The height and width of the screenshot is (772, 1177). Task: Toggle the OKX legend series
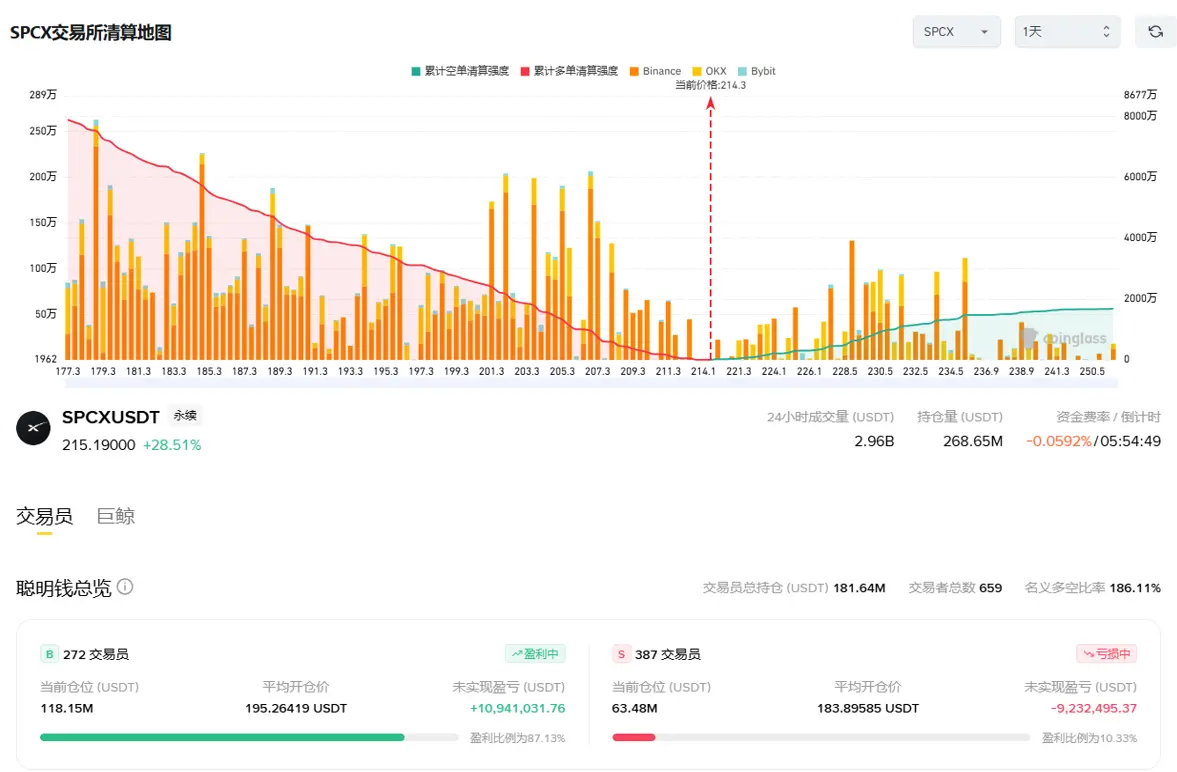pyautogui.click(x=709, y=71)
